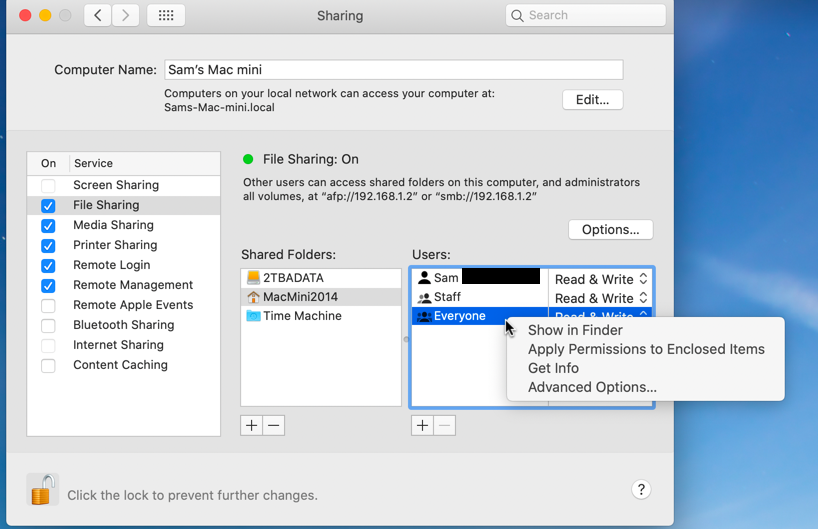Viewport: 818px width, 529px height.
Task: Click into the Search field
Action: coord(585,15)
